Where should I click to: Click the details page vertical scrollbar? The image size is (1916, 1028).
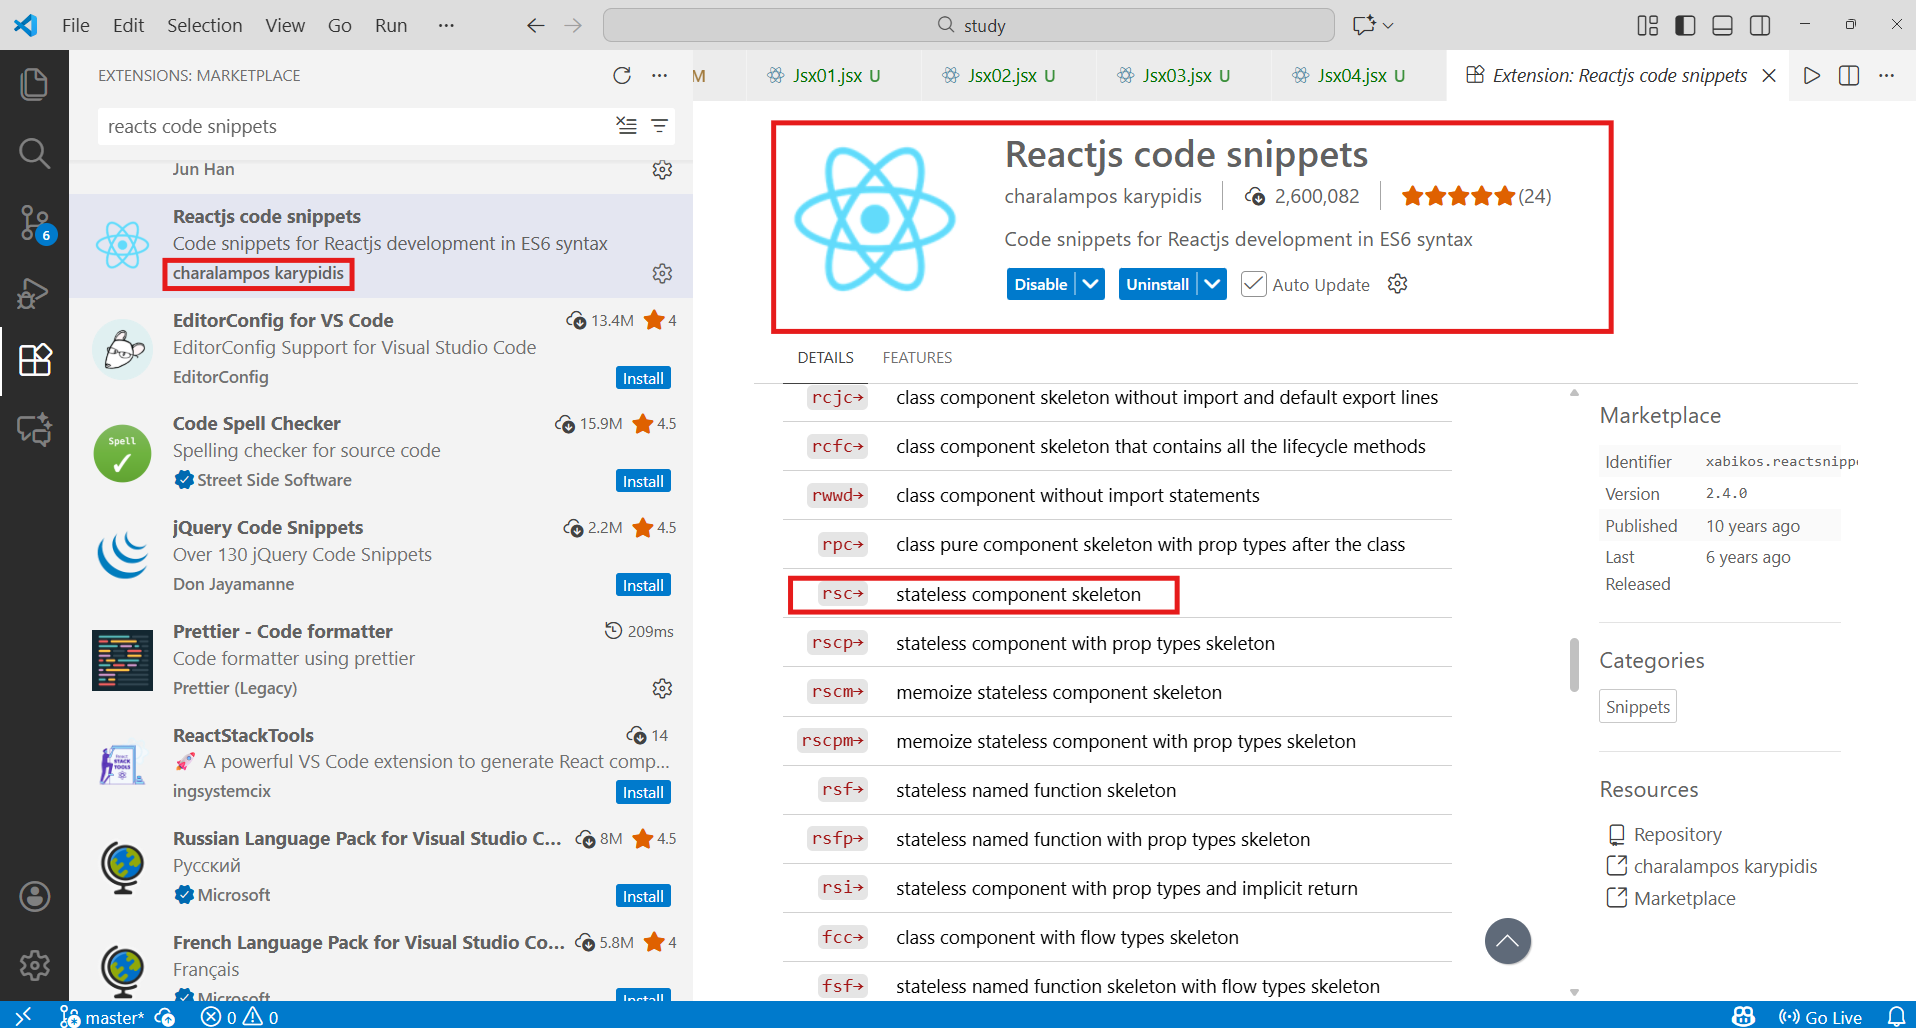1574,664
